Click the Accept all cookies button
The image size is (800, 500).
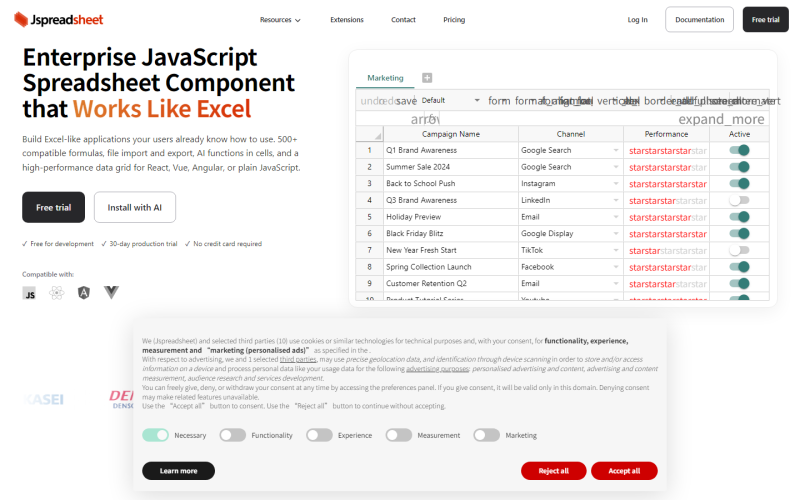coord(624,470)
